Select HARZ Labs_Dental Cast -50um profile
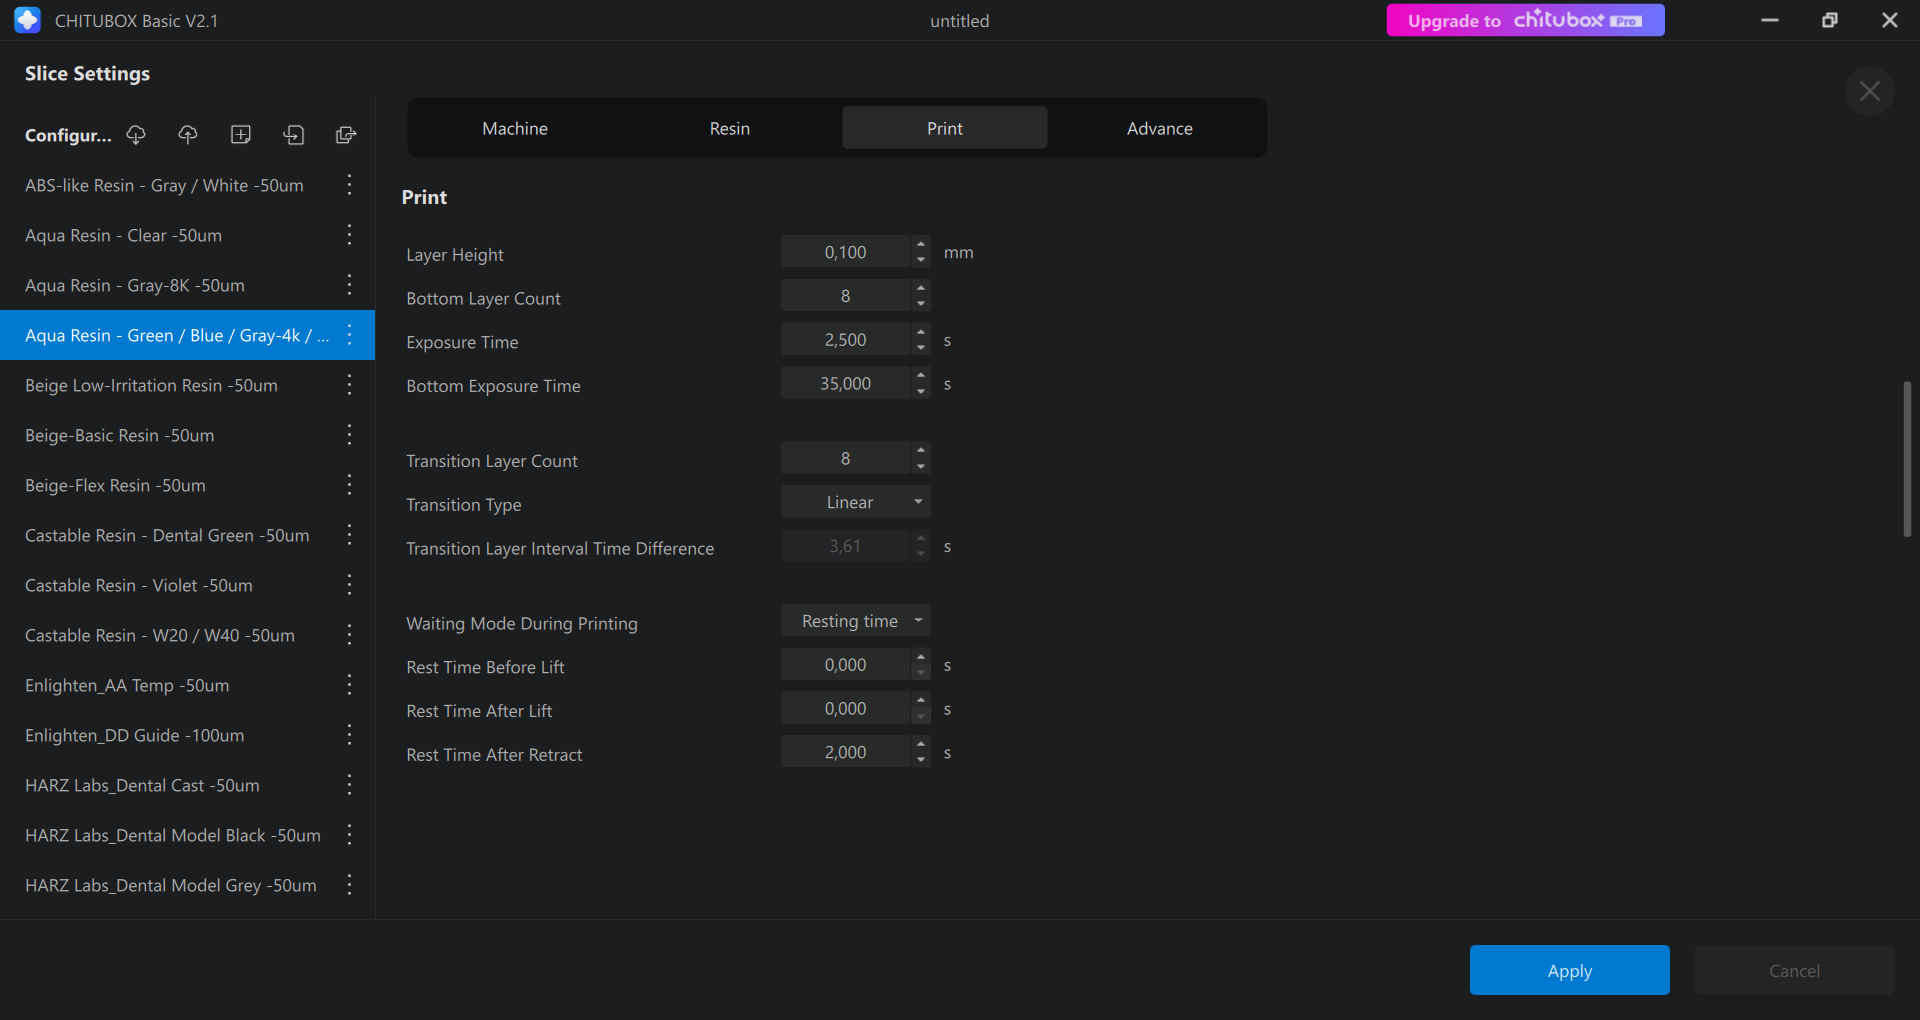This screenshot has width=1920, height=1020. (x=187, y=785)
